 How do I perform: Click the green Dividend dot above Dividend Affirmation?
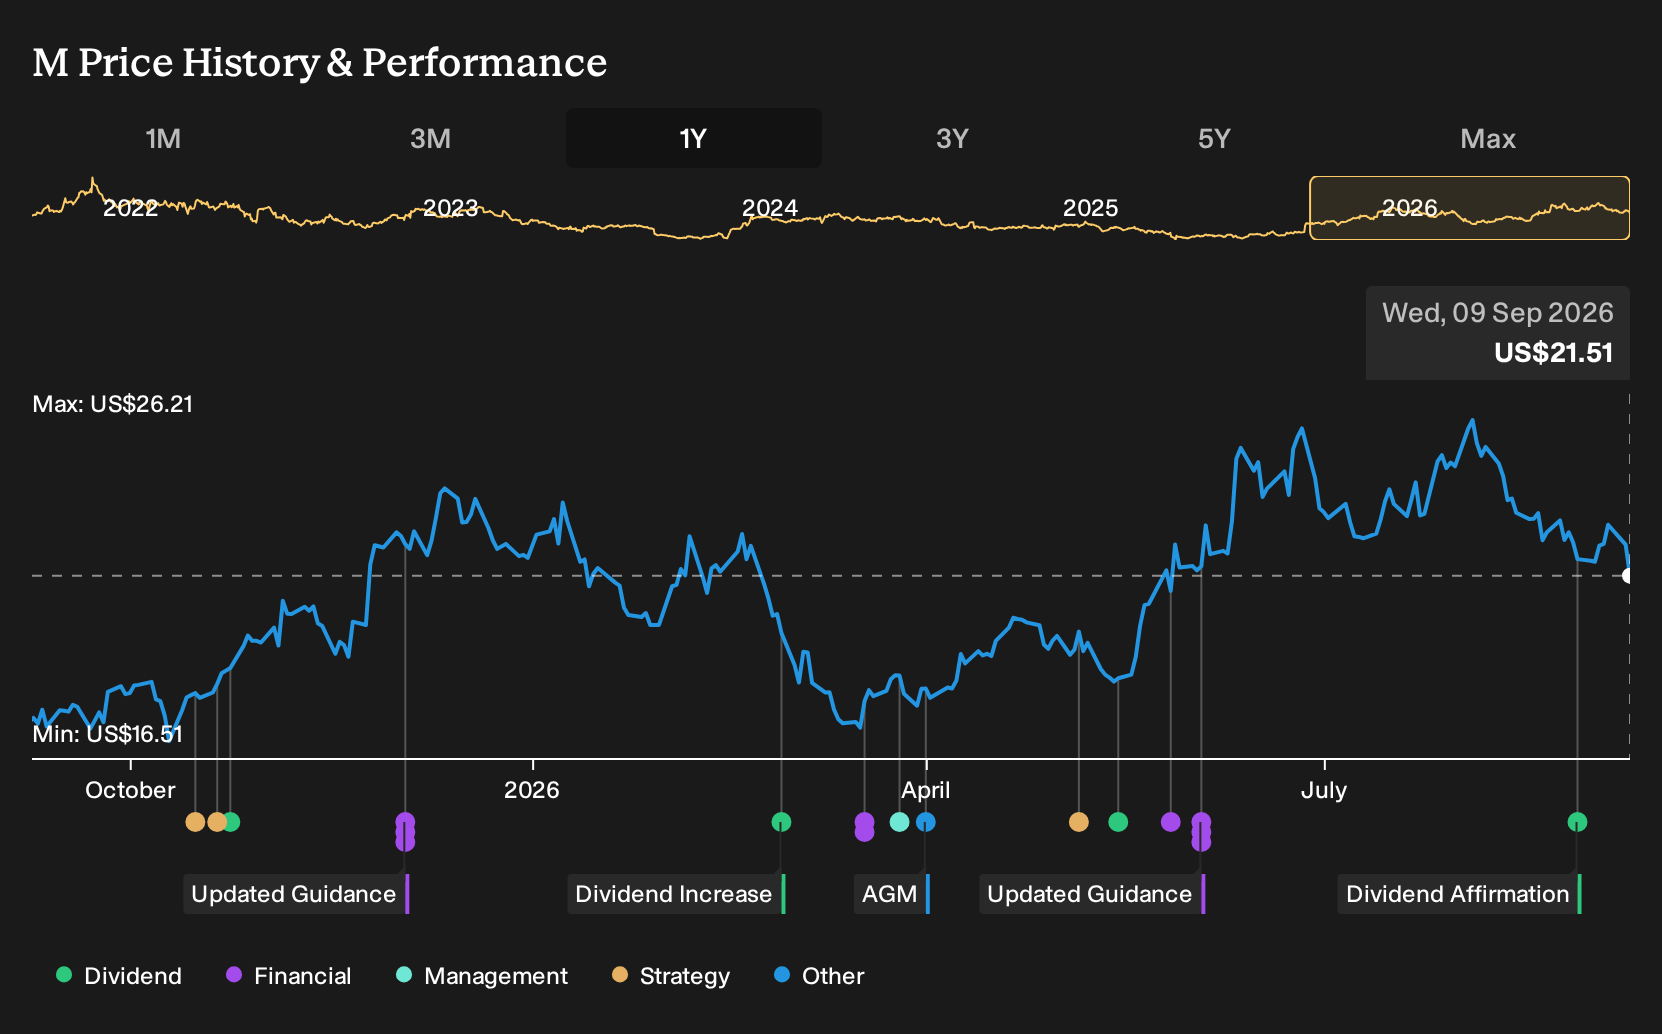[x=1577, y=822]
